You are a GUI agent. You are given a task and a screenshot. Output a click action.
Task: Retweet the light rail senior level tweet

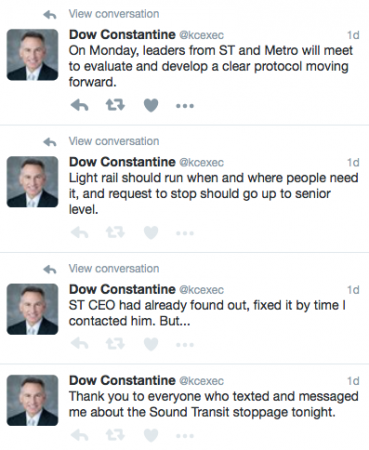pos(115,233)
